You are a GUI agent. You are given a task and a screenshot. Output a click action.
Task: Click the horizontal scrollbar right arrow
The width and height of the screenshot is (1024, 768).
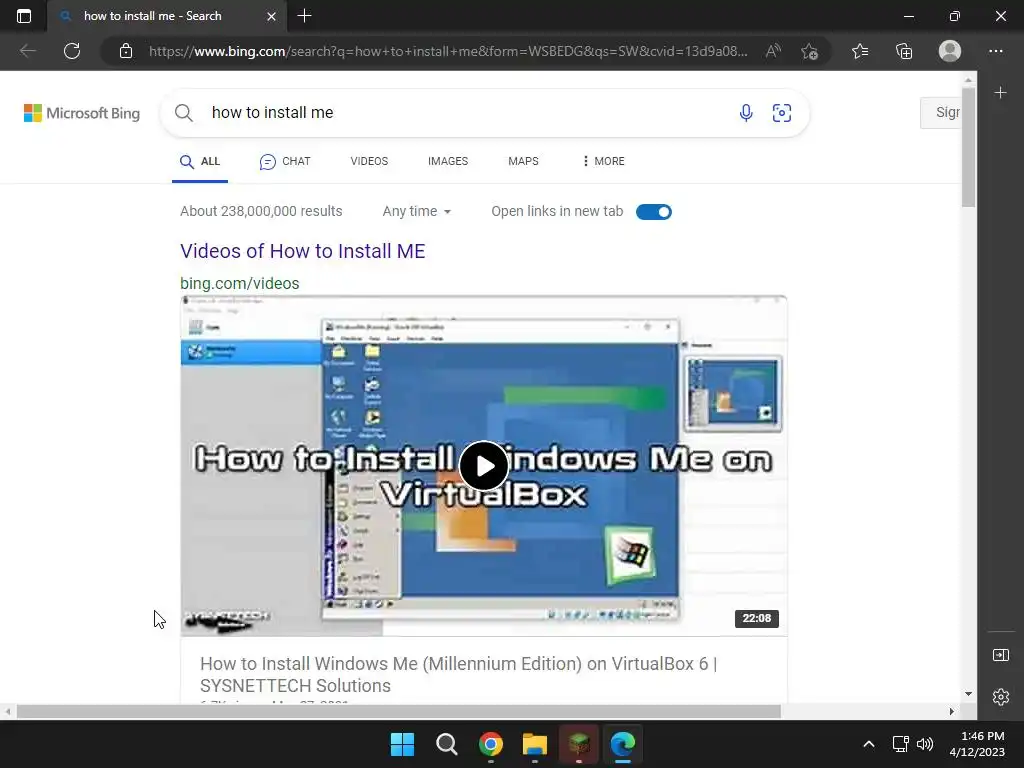pos(952,711)
